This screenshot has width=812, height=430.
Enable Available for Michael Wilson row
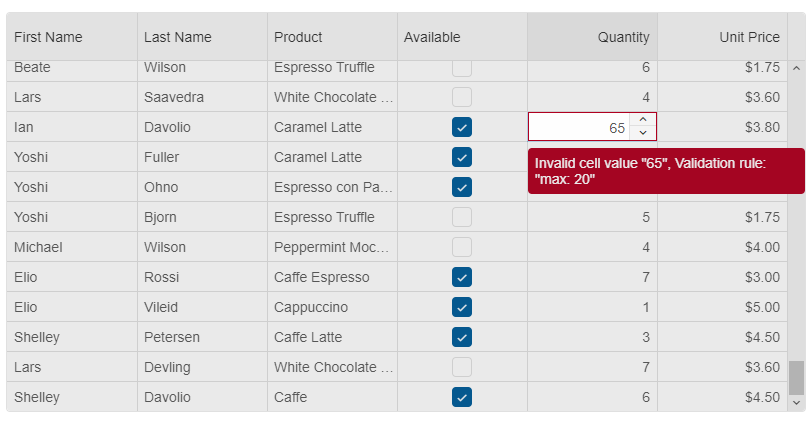point(462,247)
